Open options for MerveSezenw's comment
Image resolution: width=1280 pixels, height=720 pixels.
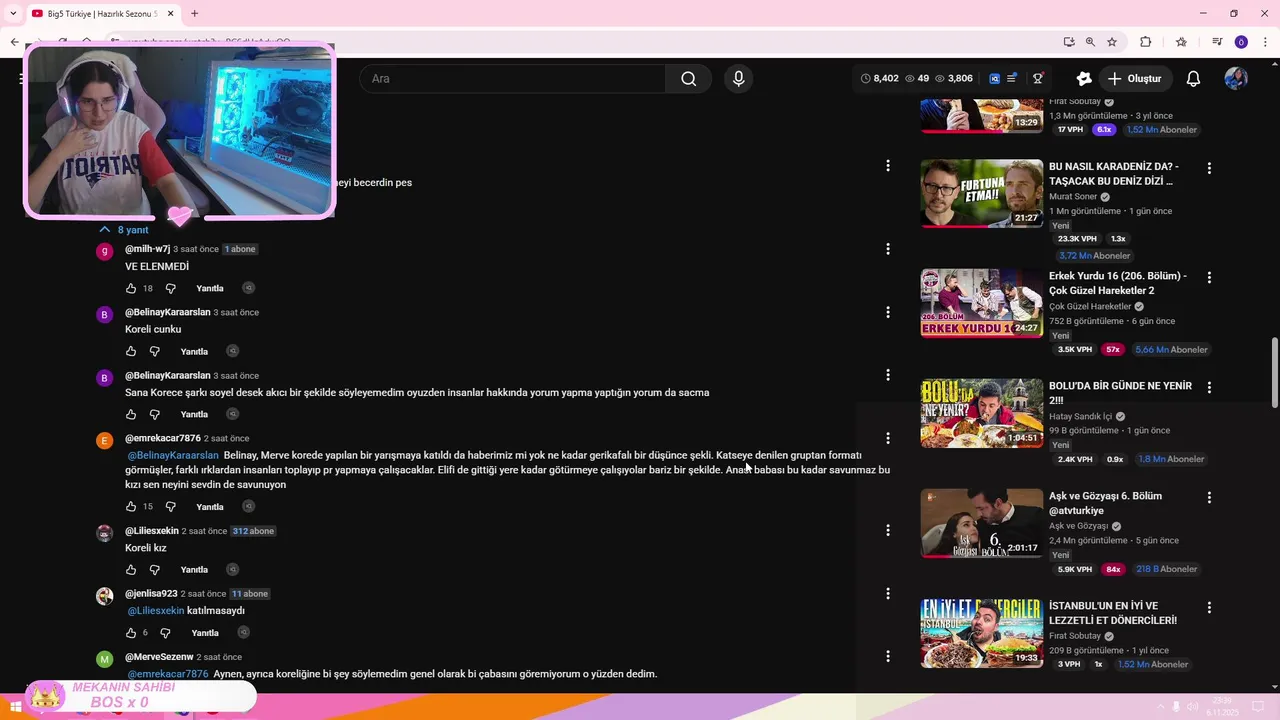(887, 656)
